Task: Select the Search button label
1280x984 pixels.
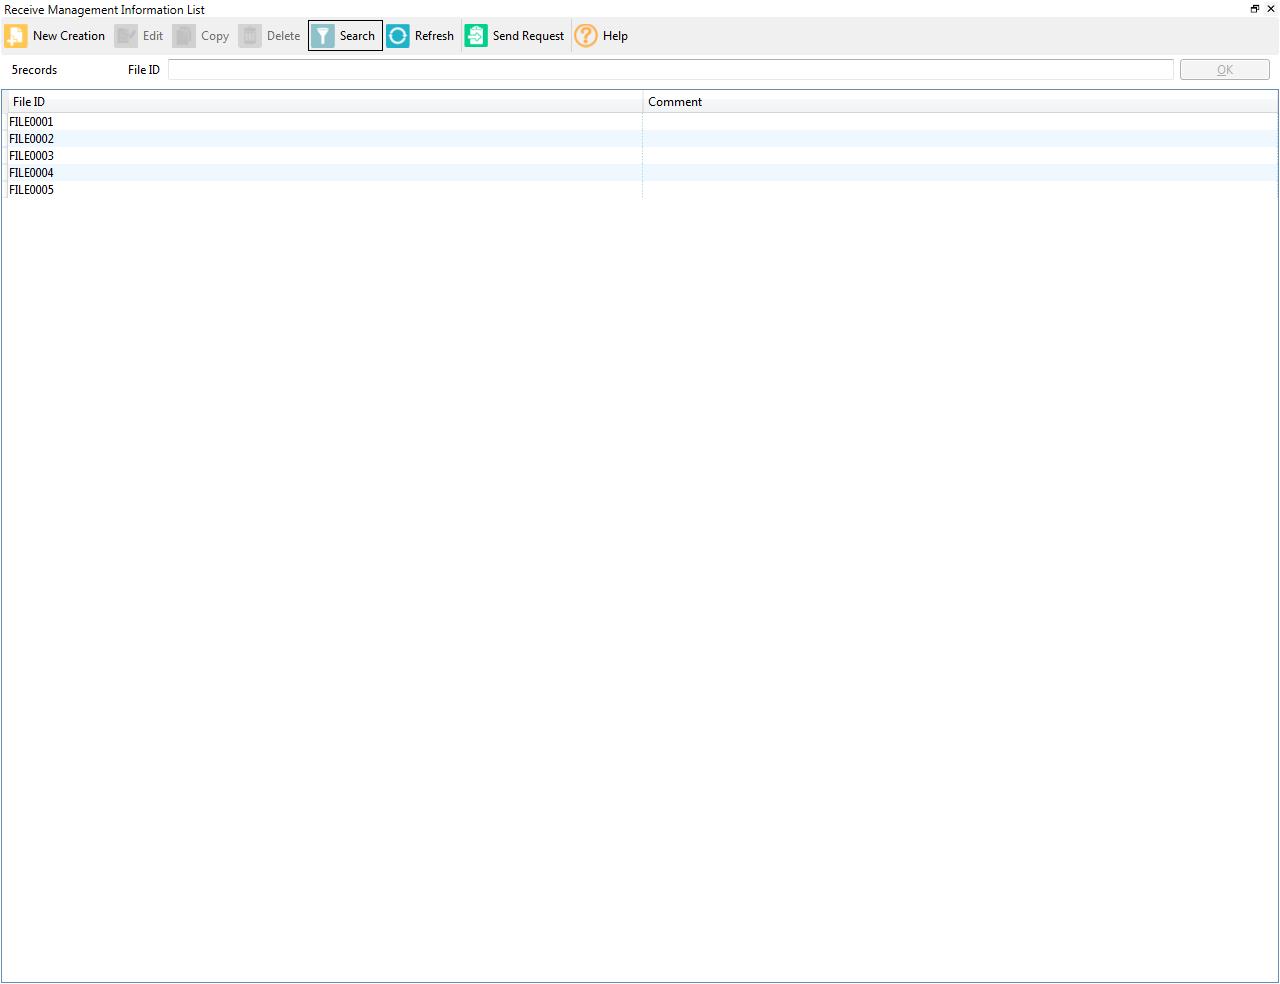Action: (357, 36)
